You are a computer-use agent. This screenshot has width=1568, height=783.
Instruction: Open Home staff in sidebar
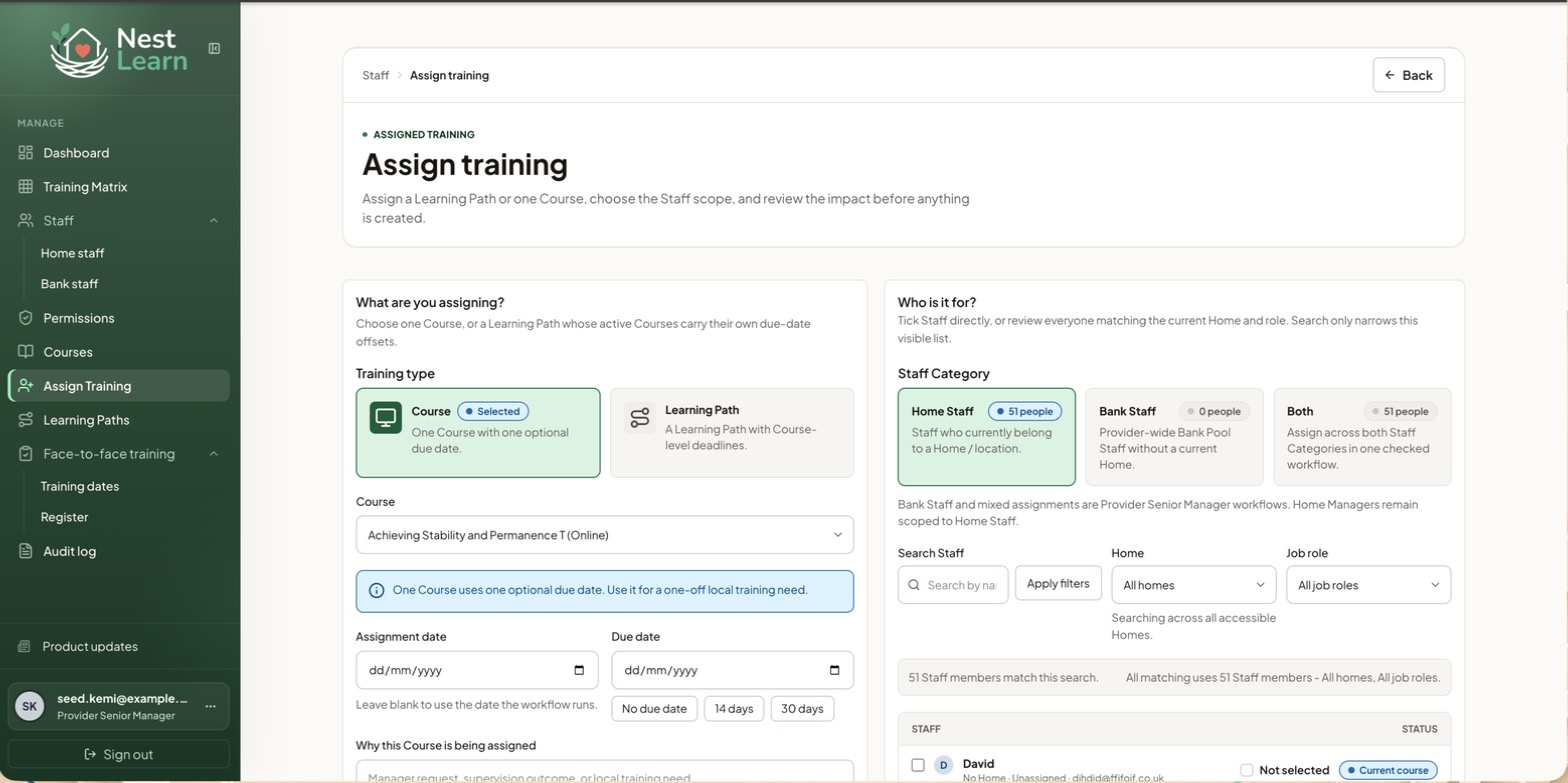72,254
